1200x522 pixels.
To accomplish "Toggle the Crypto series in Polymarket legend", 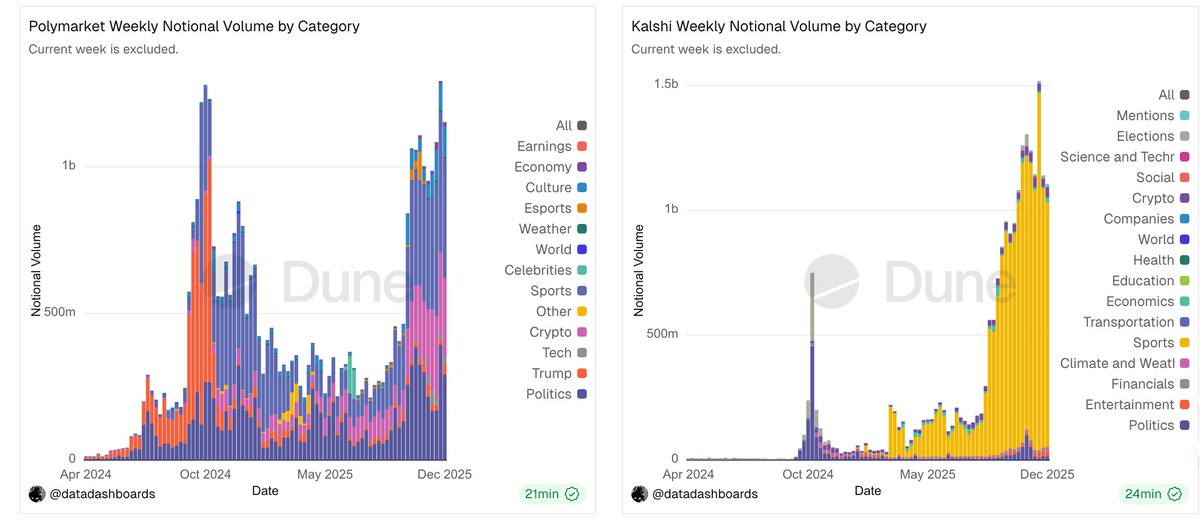I will [550, 332].
